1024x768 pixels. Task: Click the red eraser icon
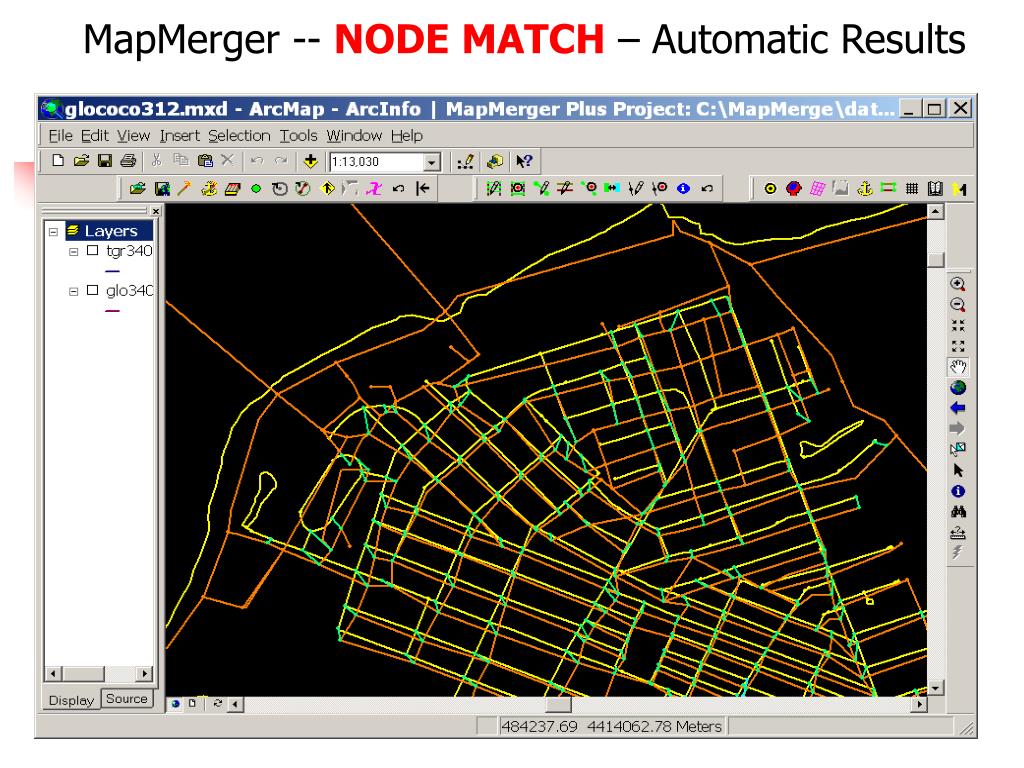[232, 189]
